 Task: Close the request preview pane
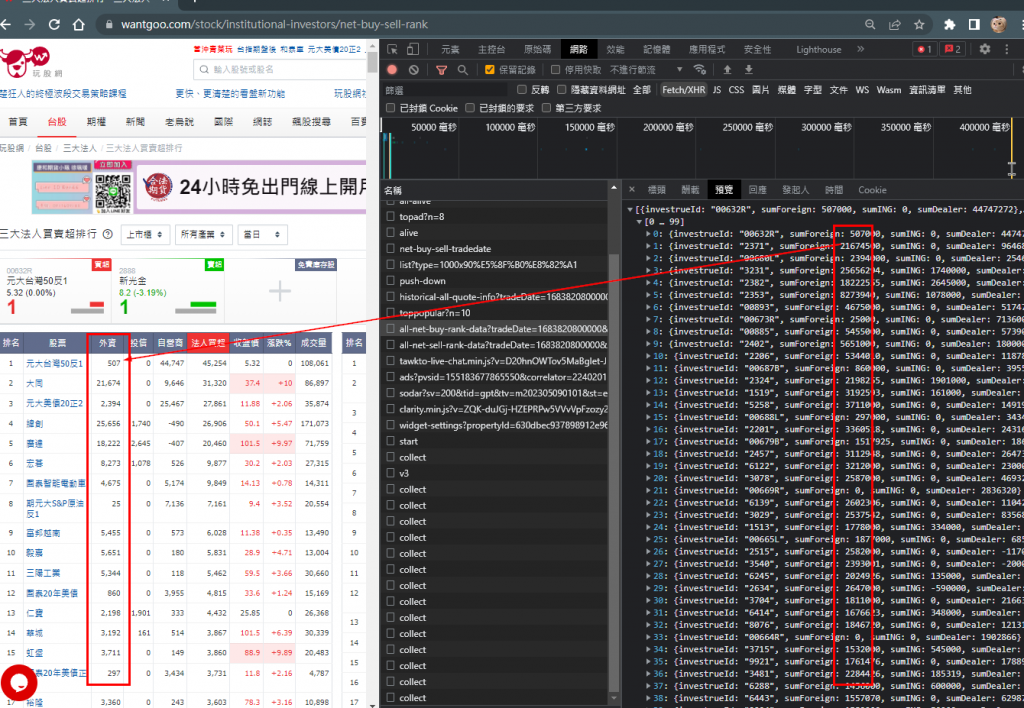(x=632, y=189)
